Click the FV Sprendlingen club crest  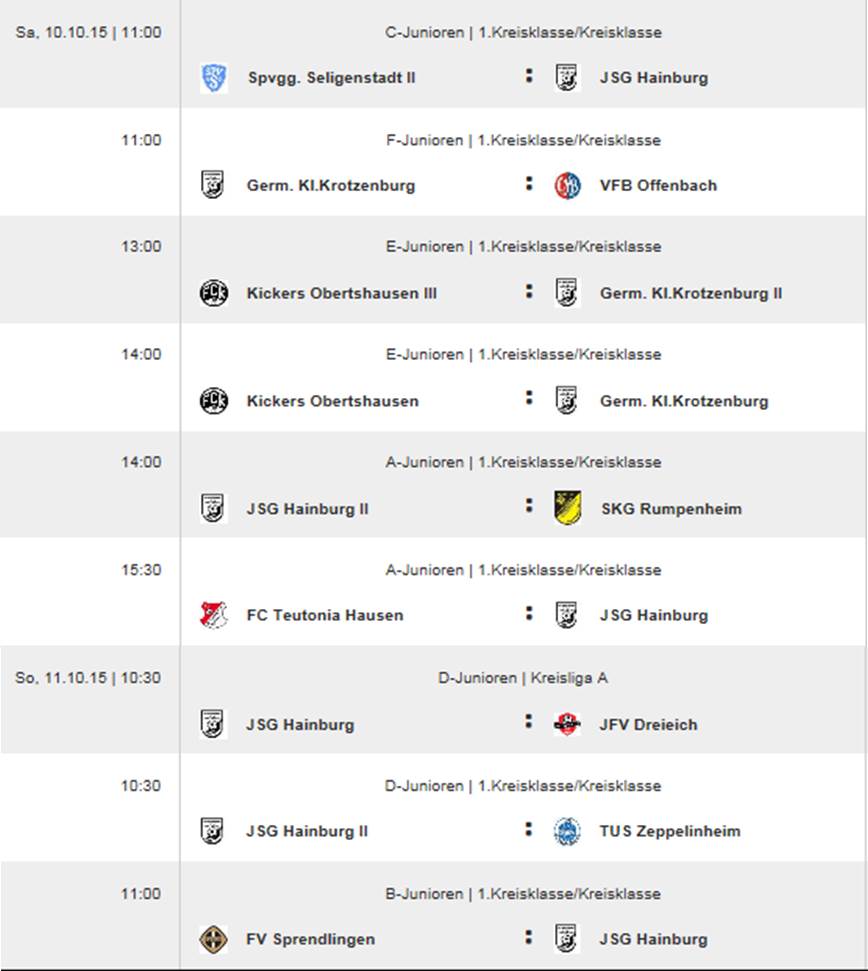click(213, 939)
